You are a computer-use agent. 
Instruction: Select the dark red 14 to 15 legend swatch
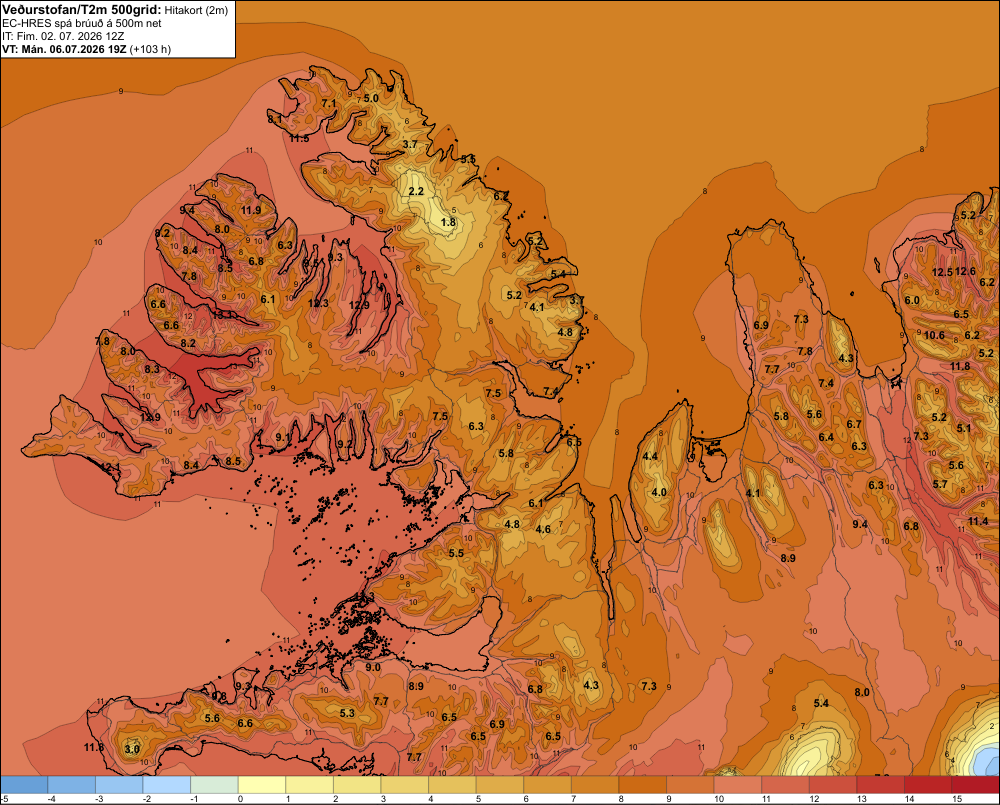click(x=927, y=785)
